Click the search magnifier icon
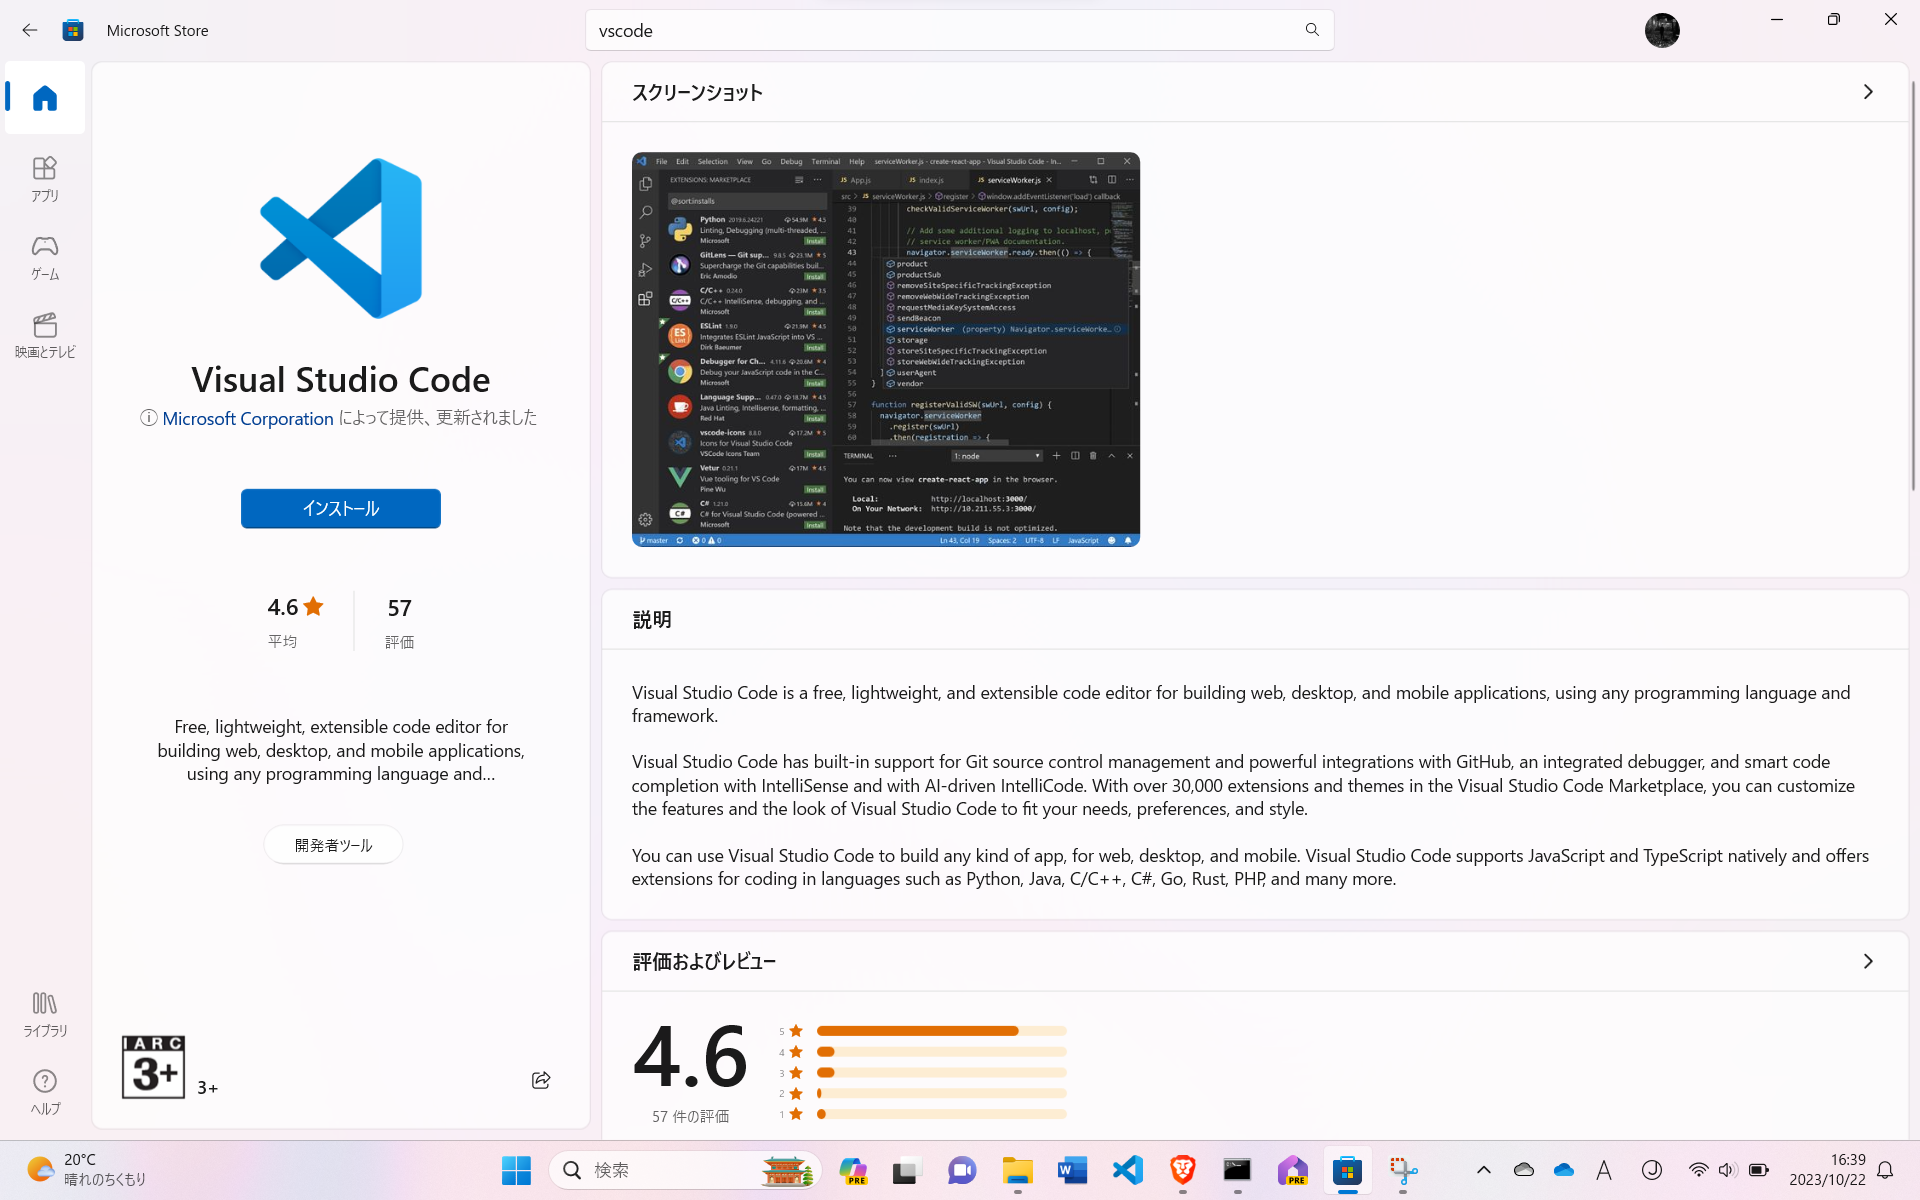Screen dimensions: 1920x1200 [1312, 30]
